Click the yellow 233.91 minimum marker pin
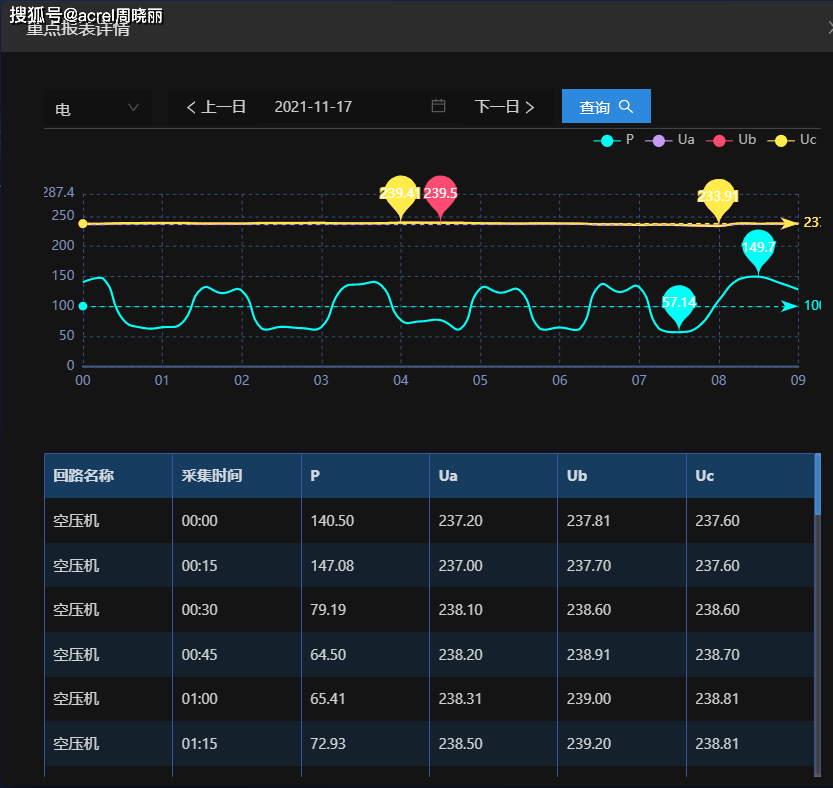 718,197
